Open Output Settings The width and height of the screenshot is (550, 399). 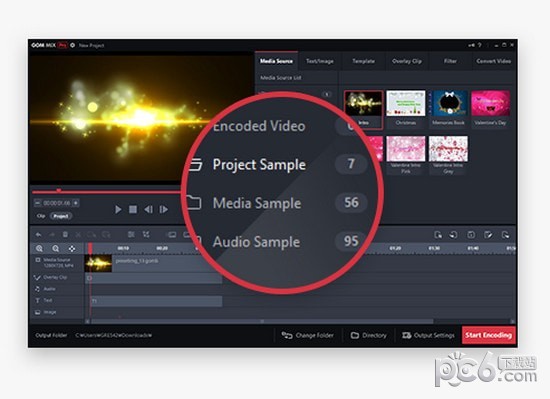pos(429,336)
